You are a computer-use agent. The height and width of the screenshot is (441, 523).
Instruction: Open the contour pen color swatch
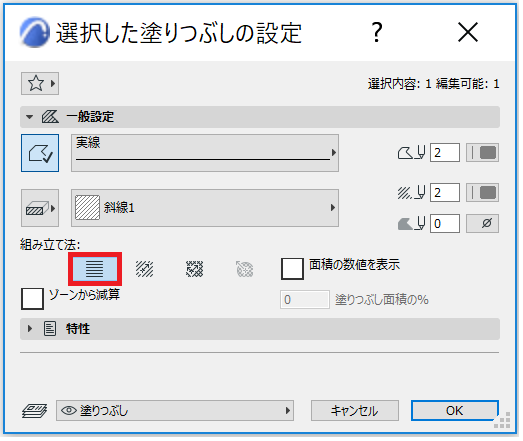coord(482,153)
